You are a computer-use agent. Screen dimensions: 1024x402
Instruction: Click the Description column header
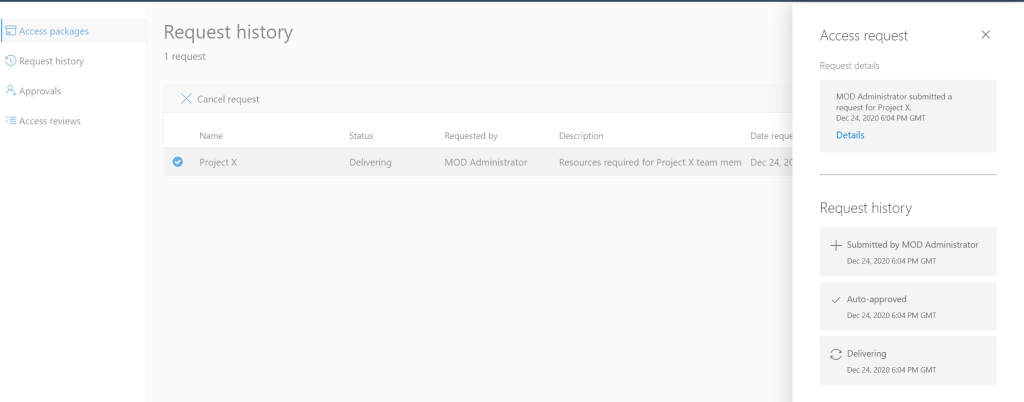point(581,136)
